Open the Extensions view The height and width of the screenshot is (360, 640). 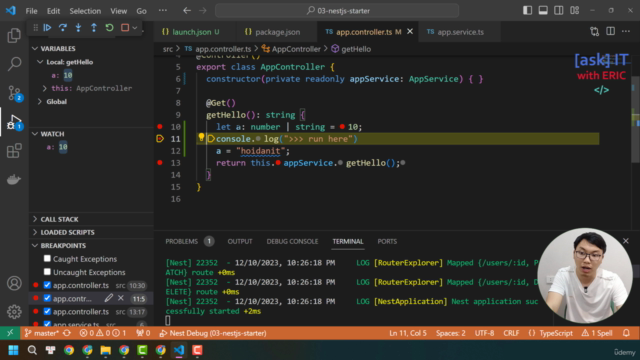click(x=14, y=151)
